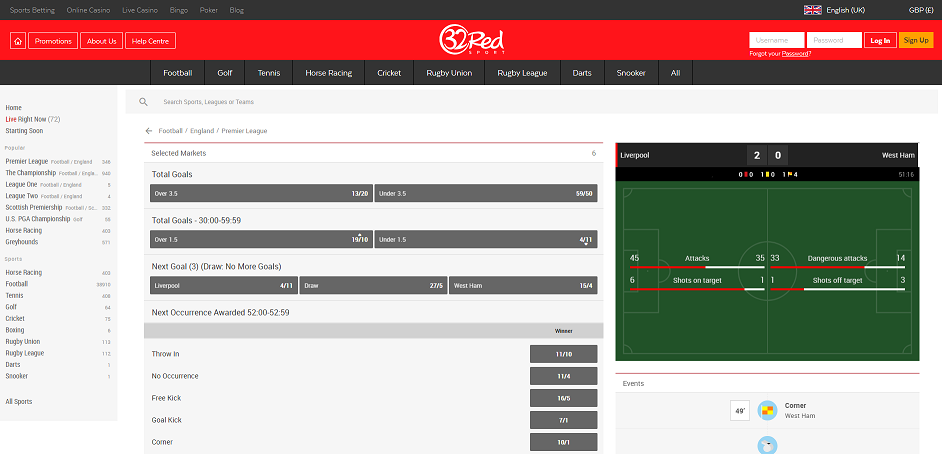The width and height of the screenshot is (942, 454).
Task: Click the About Us button
Action: click(x=102, y=41)
